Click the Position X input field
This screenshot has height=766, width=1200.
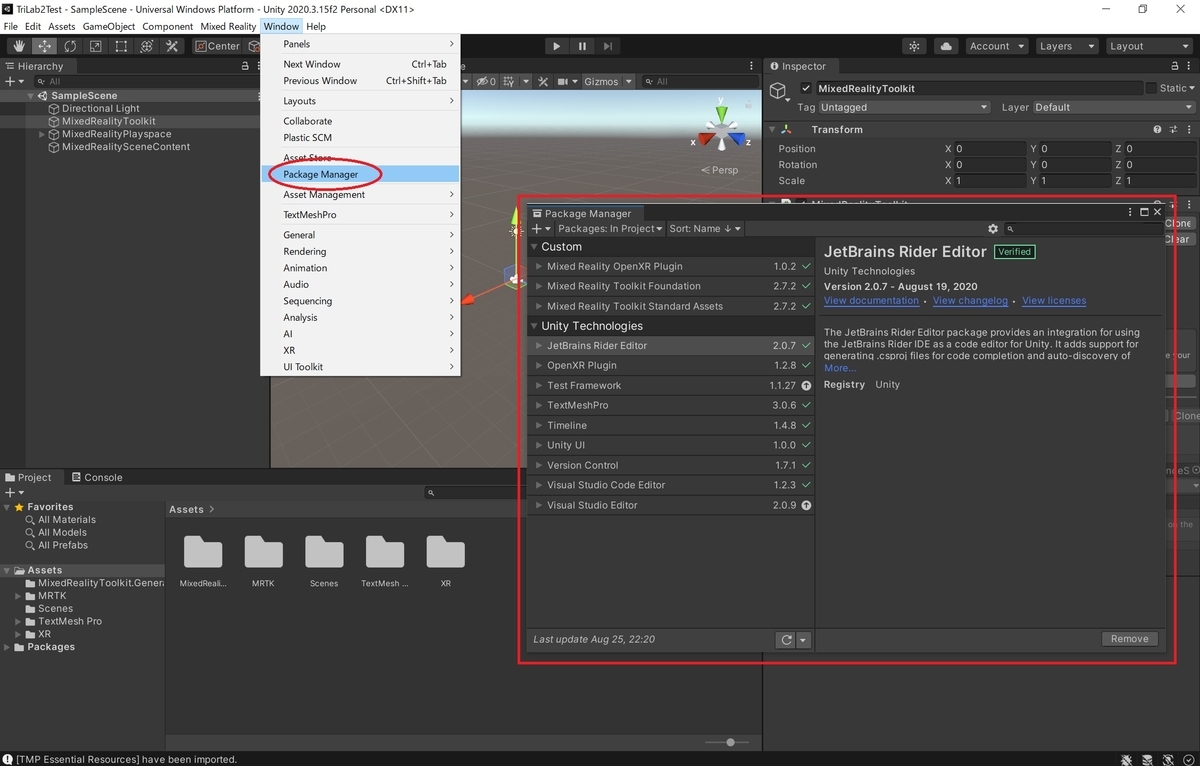[x=990, y=149]
